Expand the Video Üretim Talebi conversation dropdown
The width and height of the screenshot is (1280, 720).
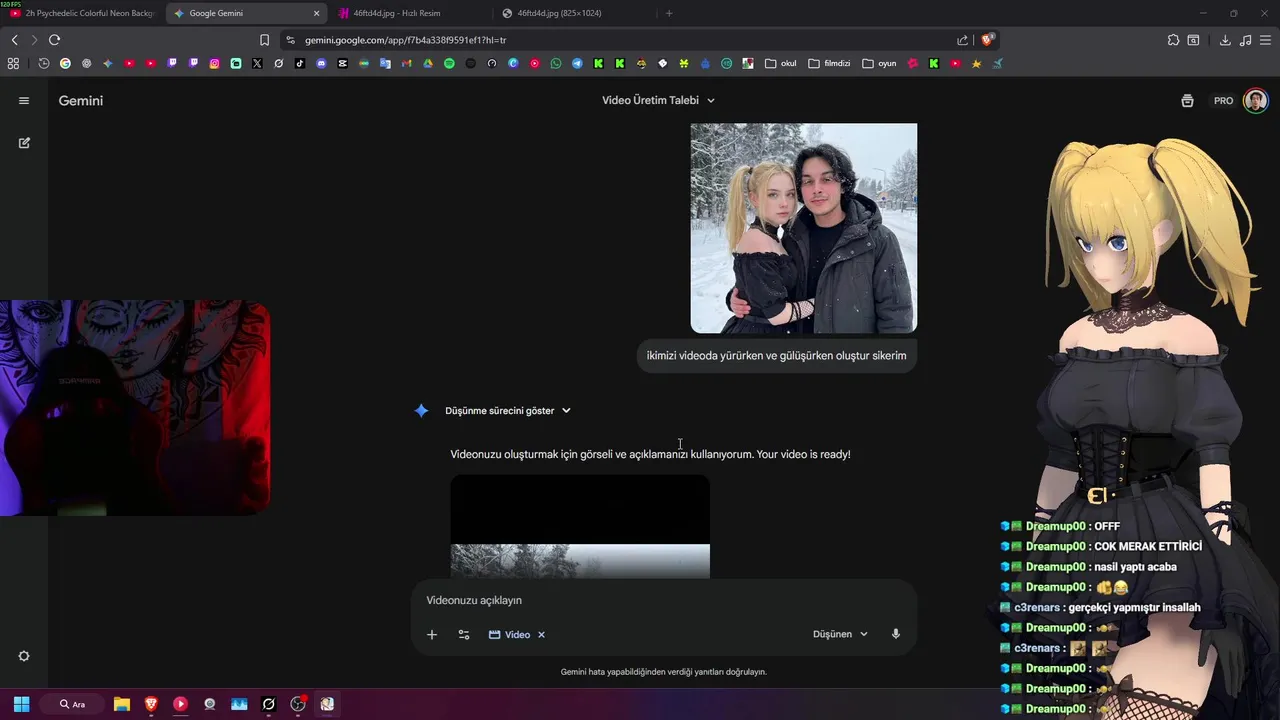pos(659,101)
